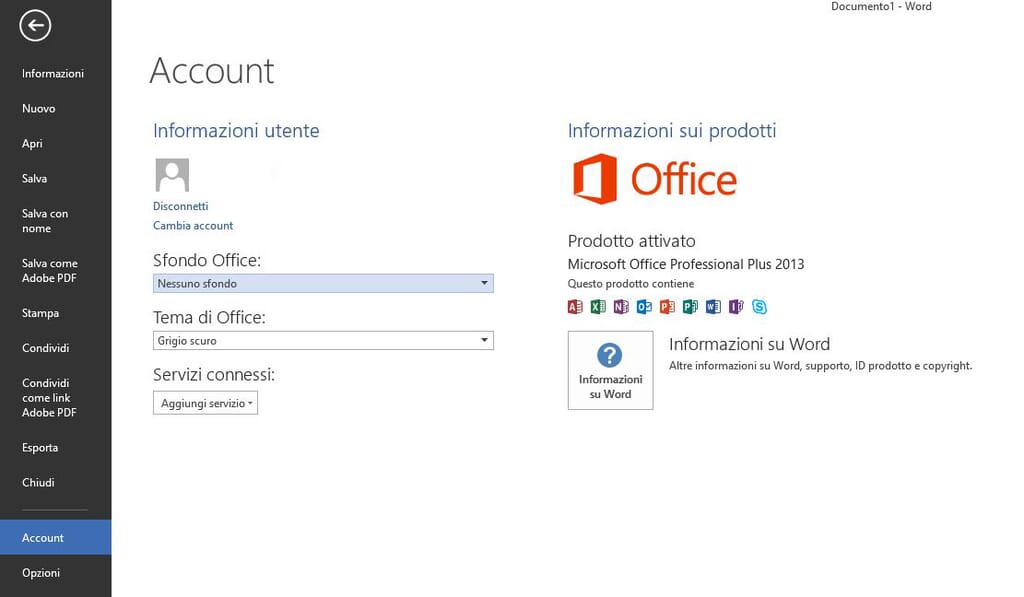Expand the Tema di Office dropdown
The image size is (1024, 597).
coord(323,341)
